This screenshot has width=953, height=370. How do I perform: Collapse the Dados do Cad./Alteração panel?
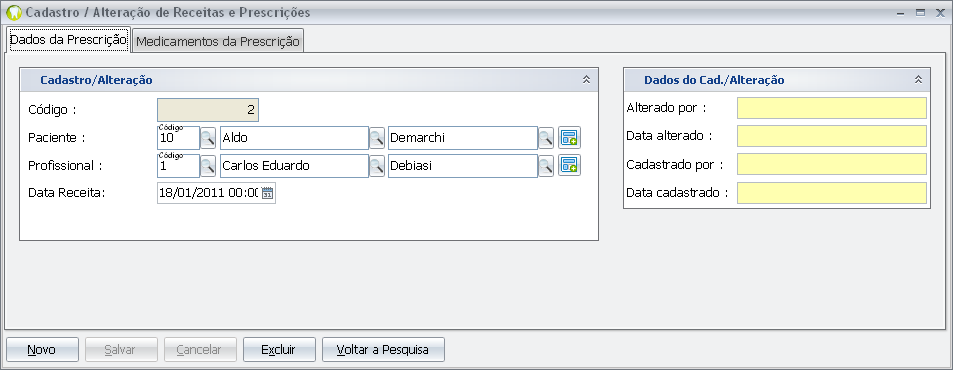coord(918,80)
